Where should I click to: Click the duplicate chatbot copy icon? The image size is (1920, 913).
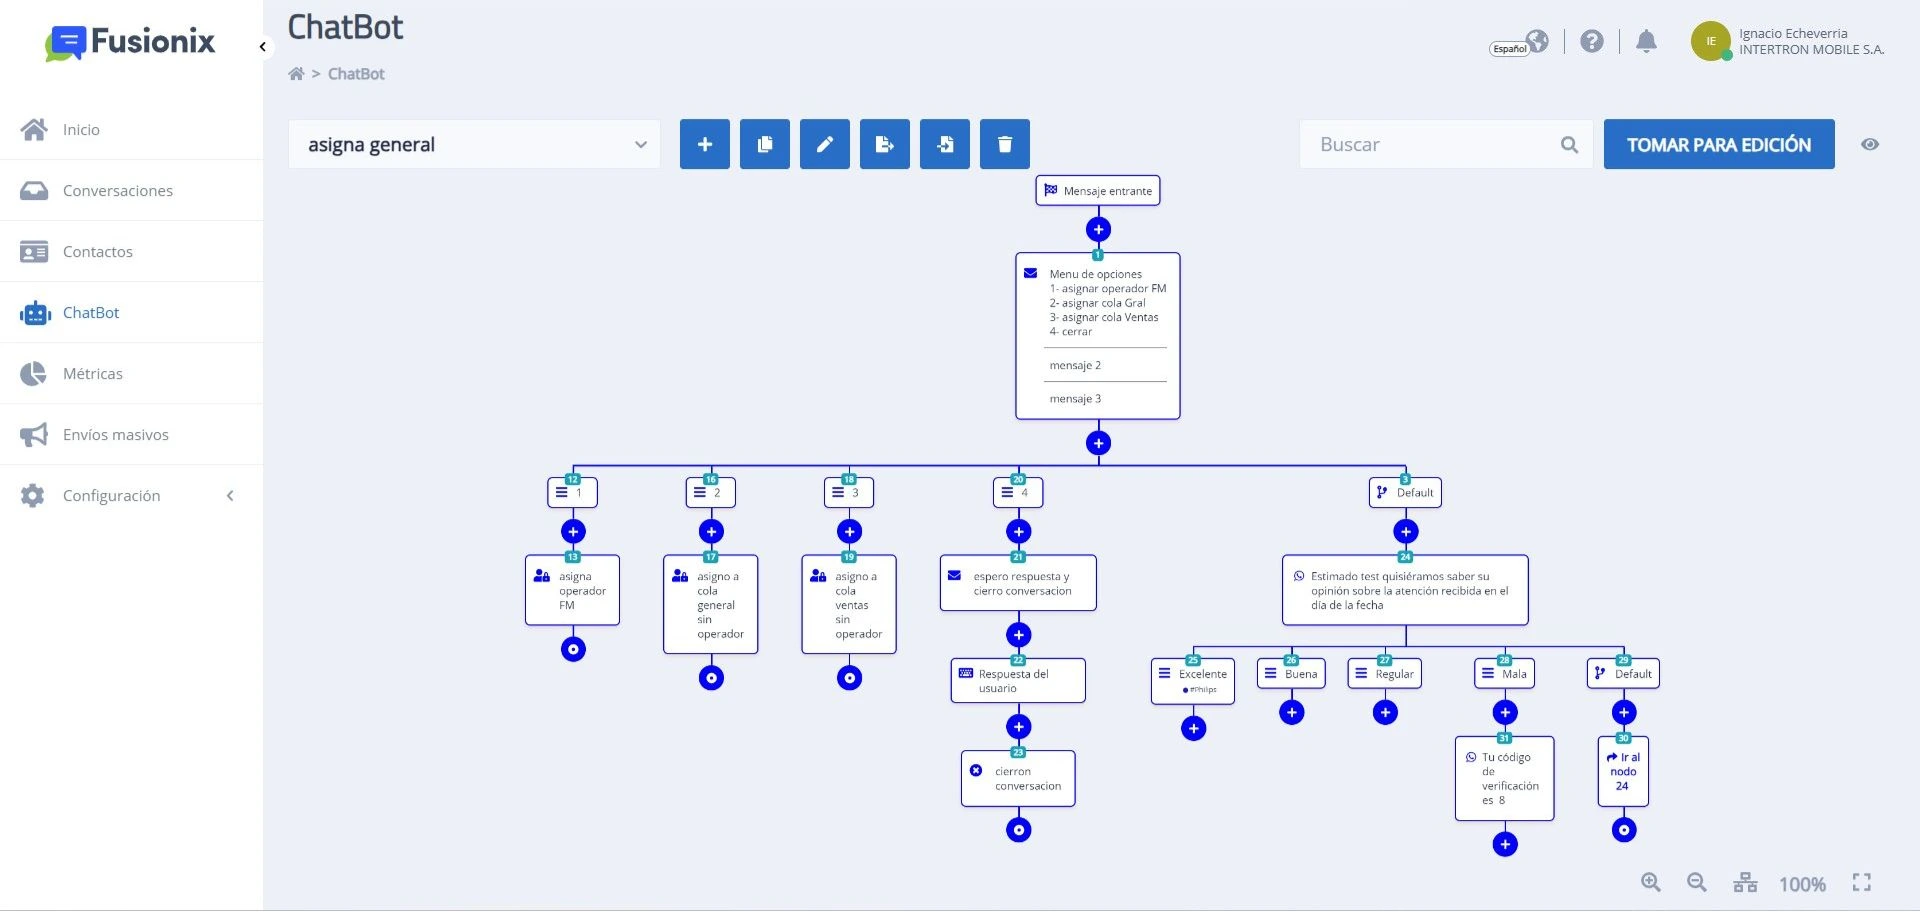[765, 145]
